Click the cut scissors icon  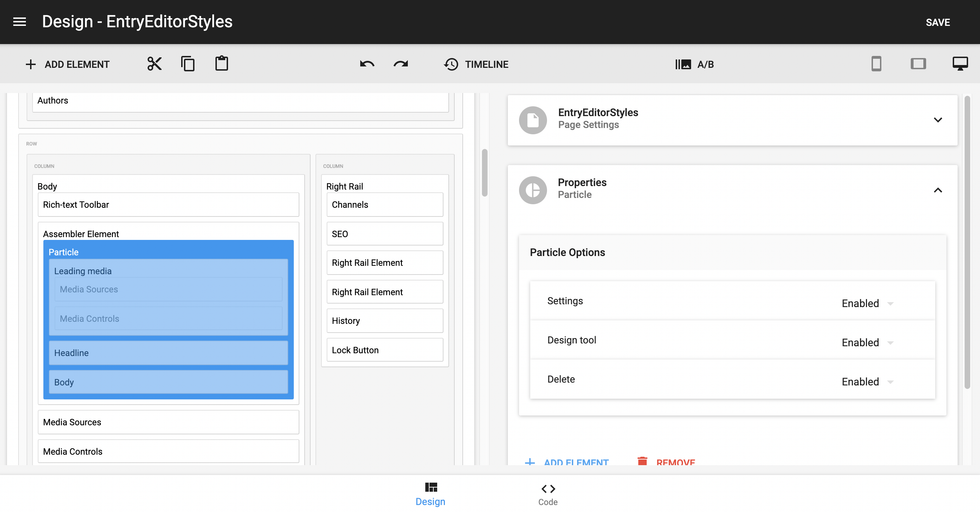(x=154, y=64)
